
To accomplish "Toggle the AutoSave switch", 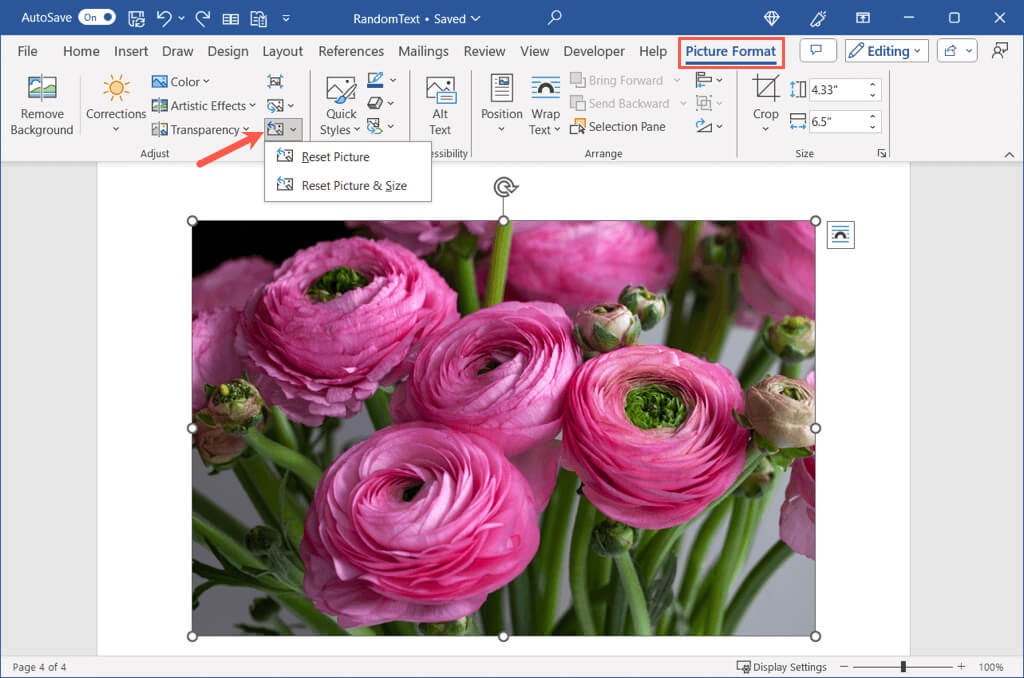I will tap(97, 18).
